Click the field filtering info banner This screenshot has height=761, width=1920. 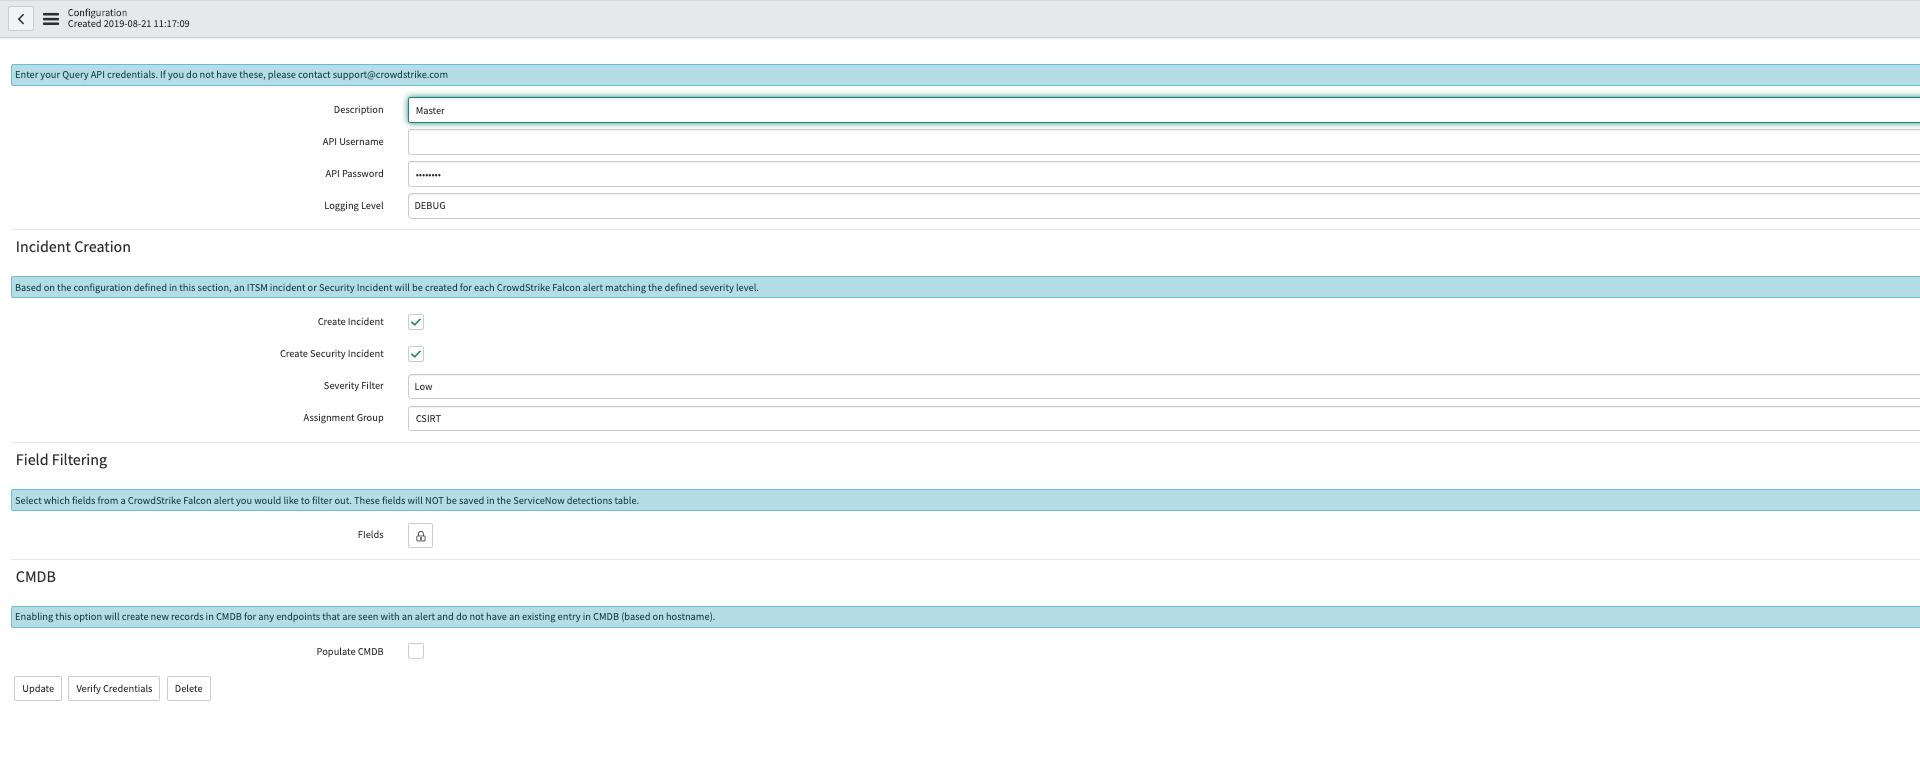click(x=965, y=500)
